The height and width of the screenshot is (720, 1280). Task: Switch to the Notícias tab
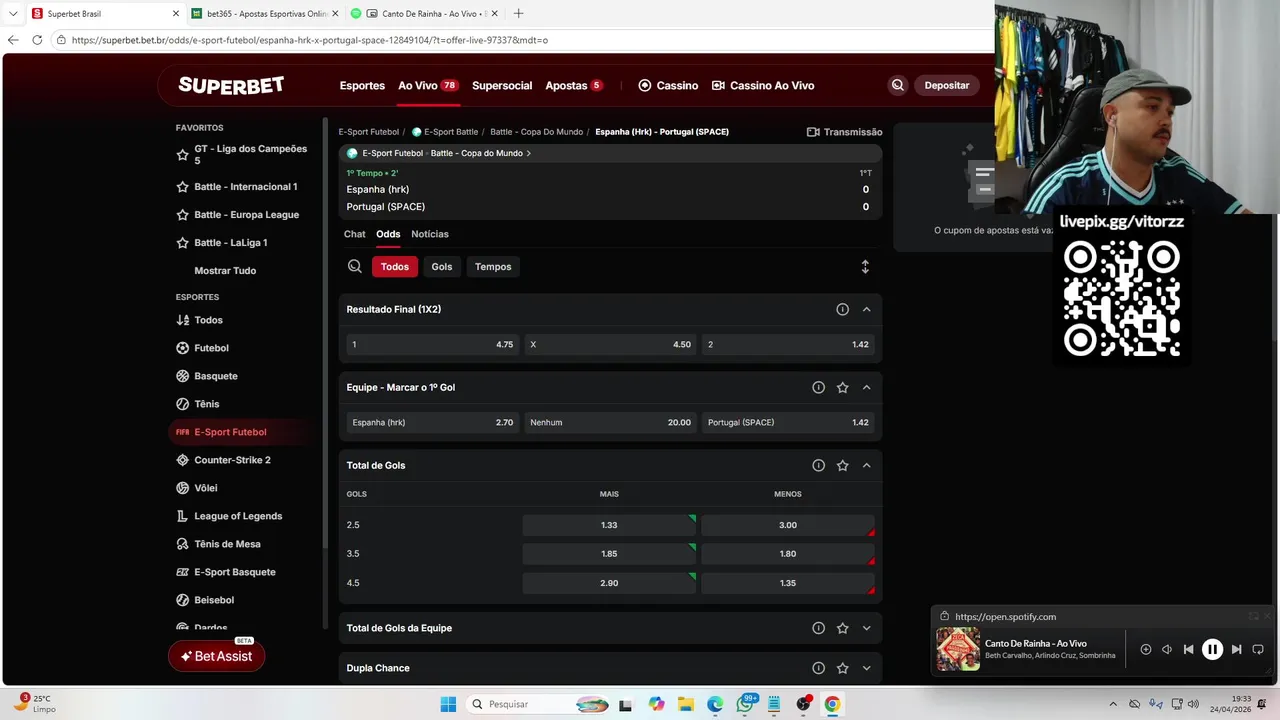point(430,234)
